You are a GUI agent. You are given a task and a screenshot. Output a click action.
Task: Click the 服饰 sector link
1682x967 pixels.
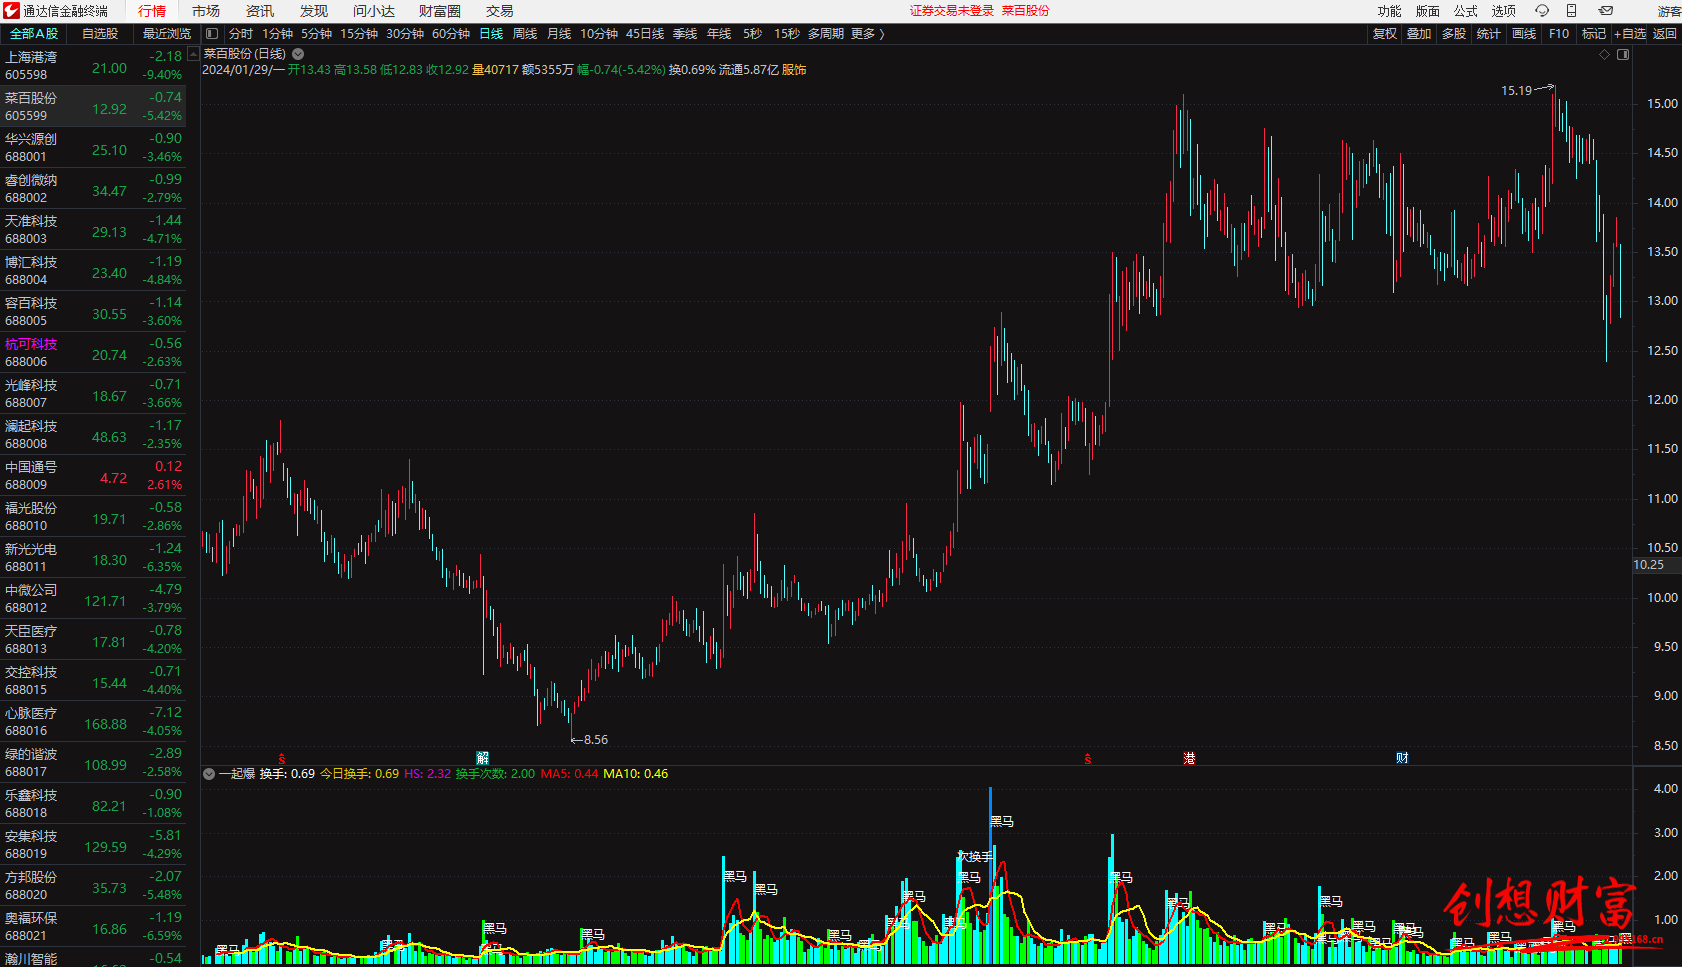tap(794, 70)
